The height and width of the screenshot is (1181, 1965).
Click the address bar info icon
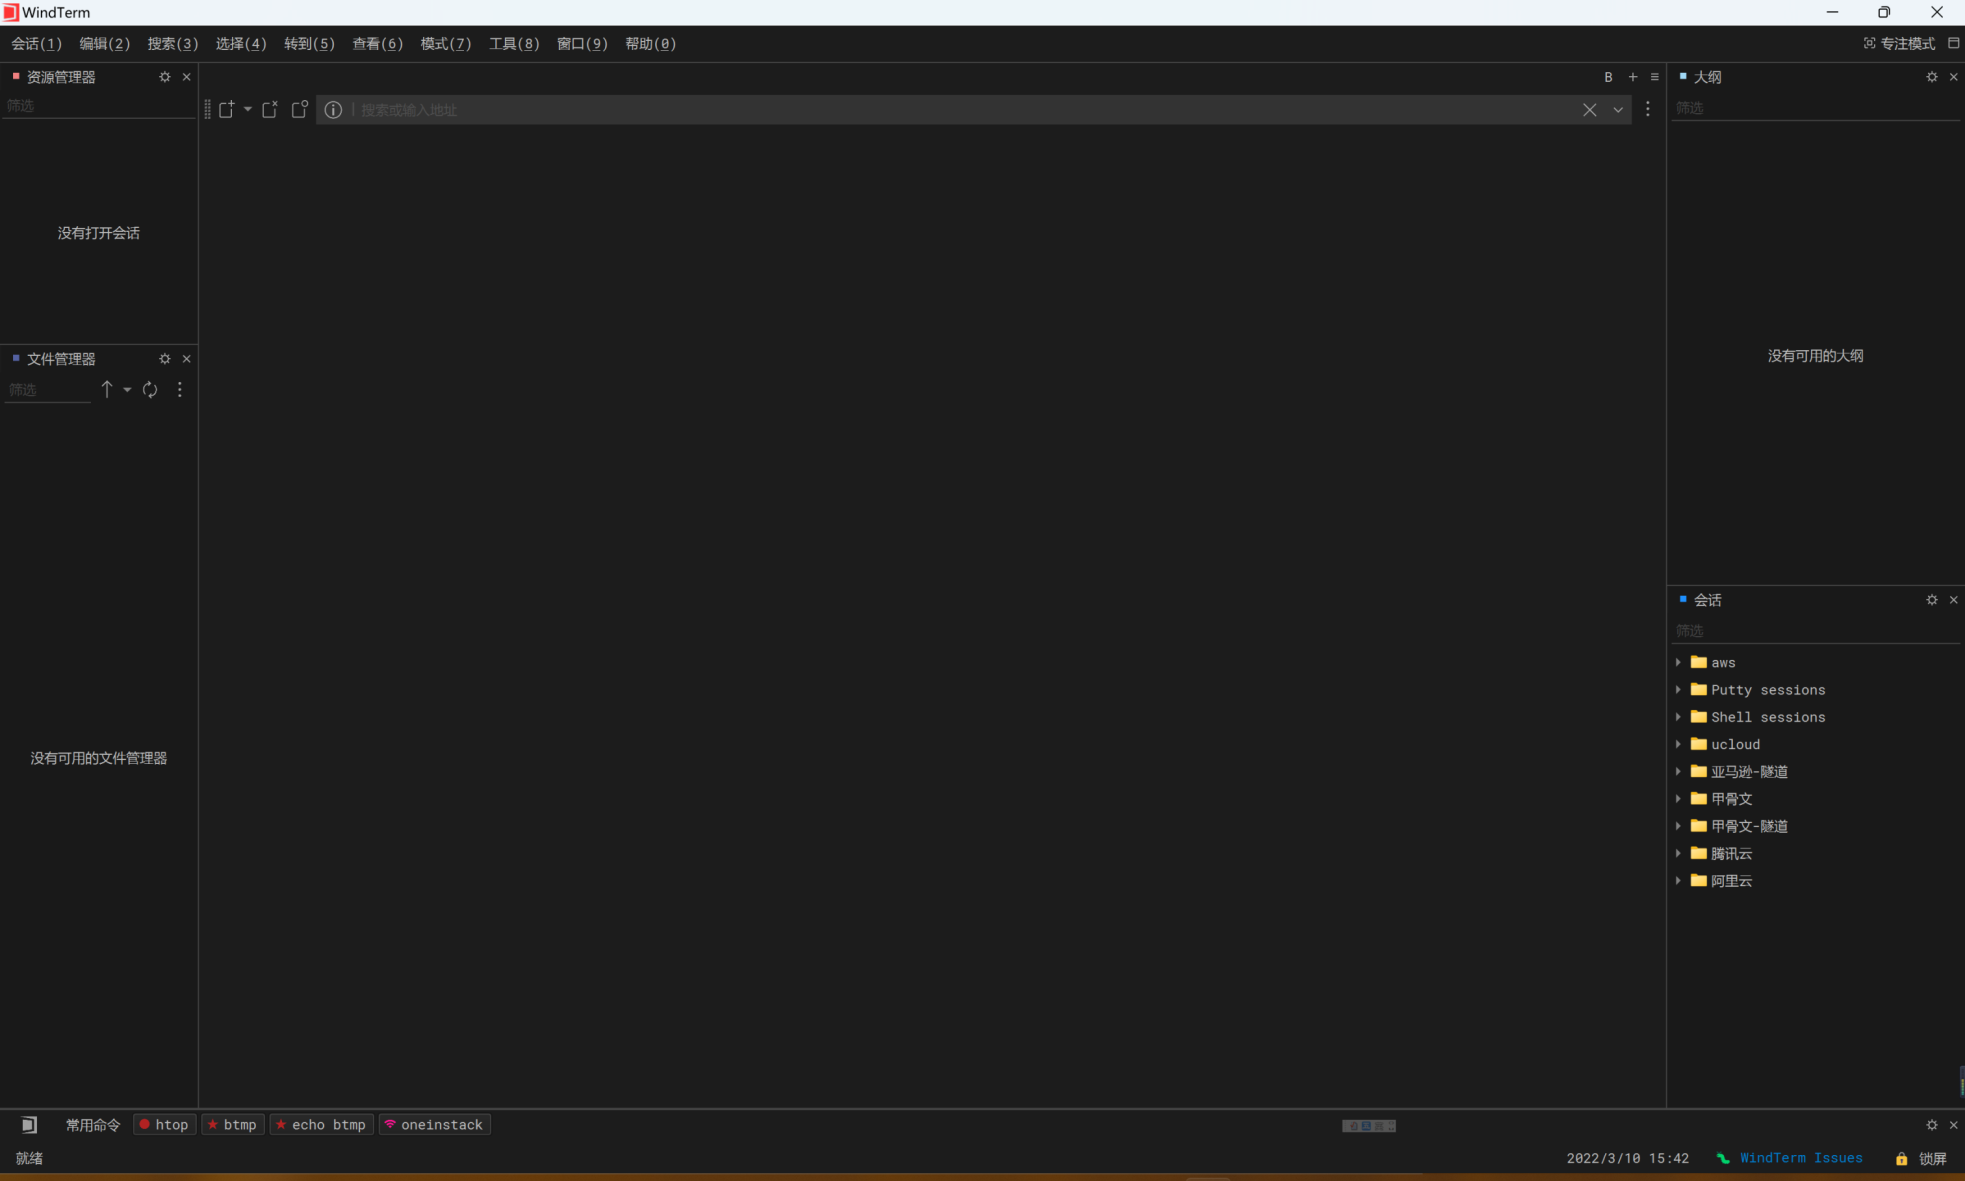[333, 110]
